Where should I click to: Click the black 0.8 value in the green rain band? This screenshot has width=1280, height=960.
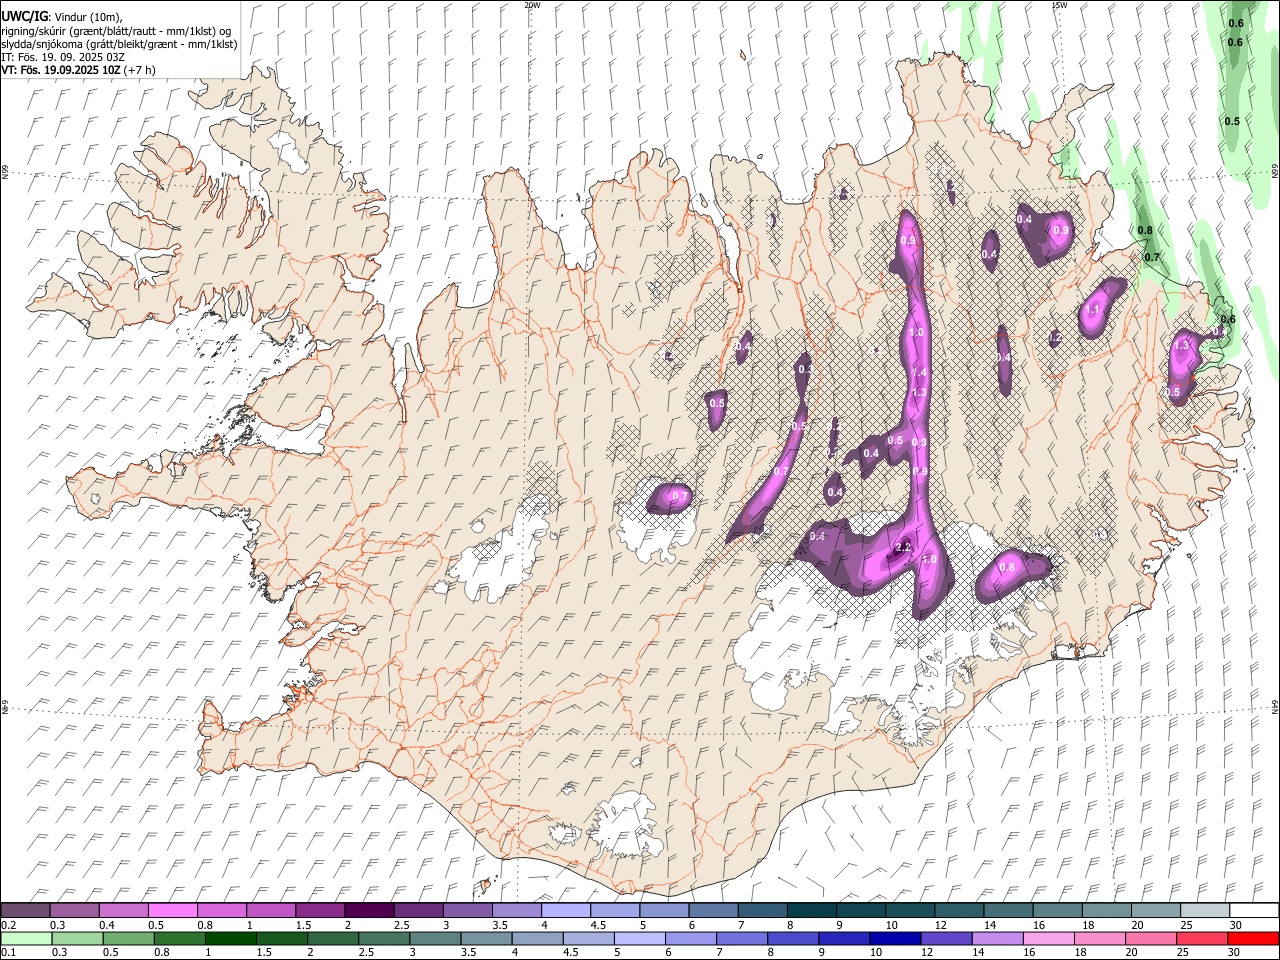tap(1146, 231)
